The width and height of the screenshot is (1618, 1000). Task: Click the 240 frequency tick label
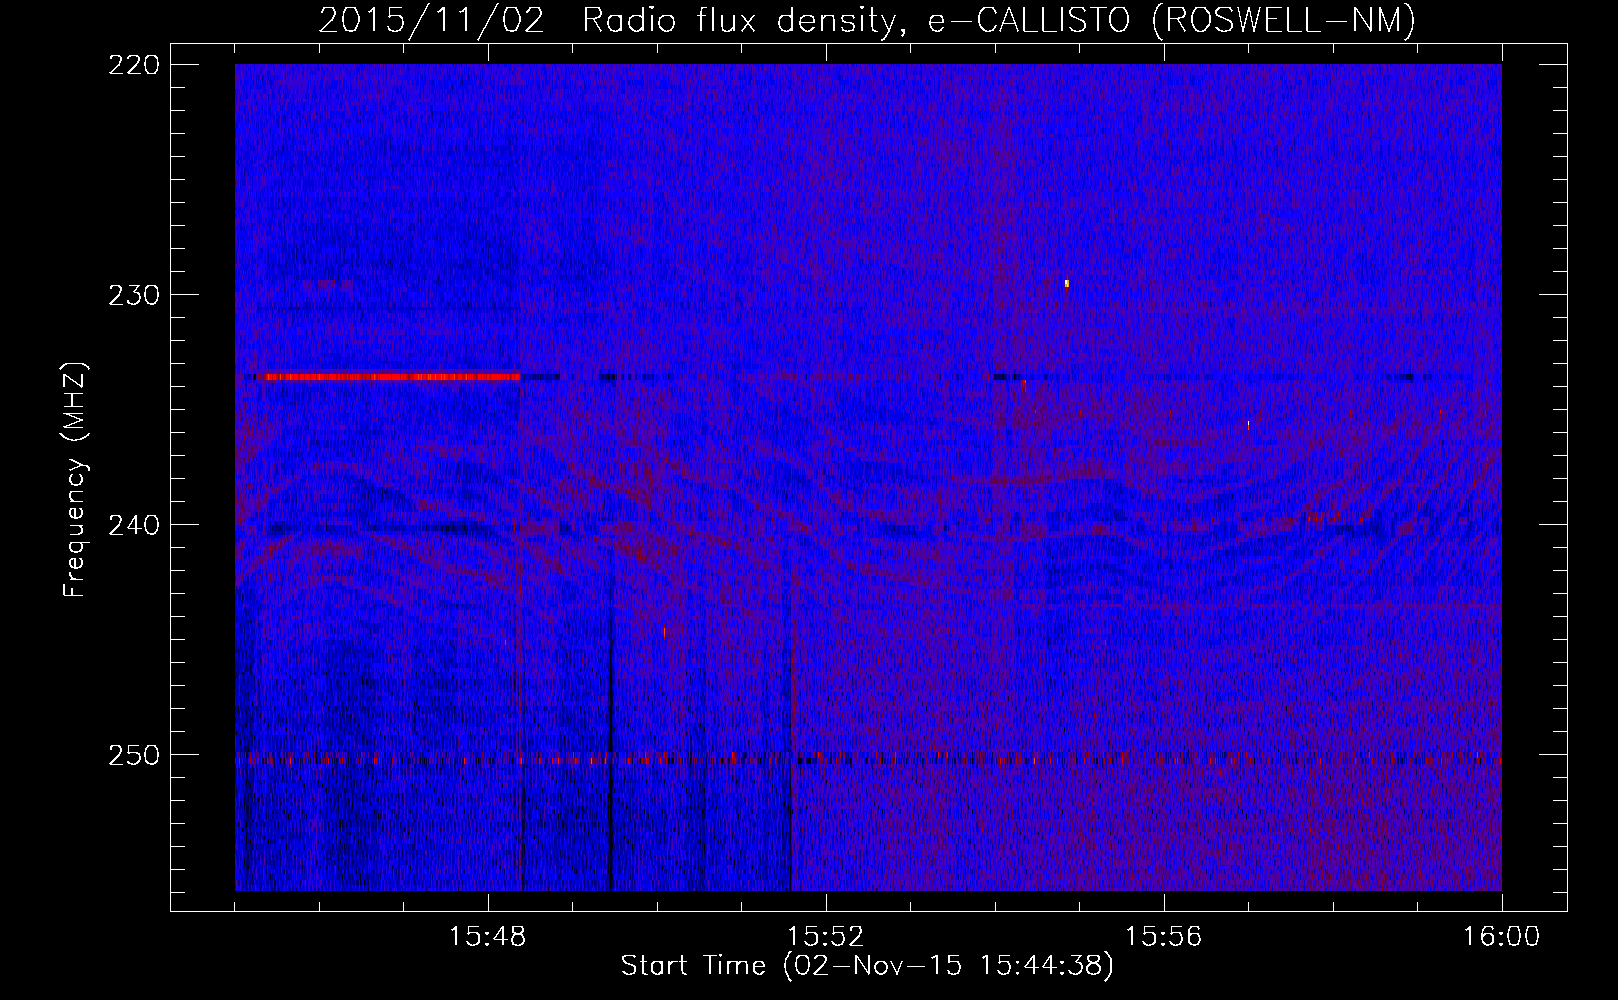133,525
